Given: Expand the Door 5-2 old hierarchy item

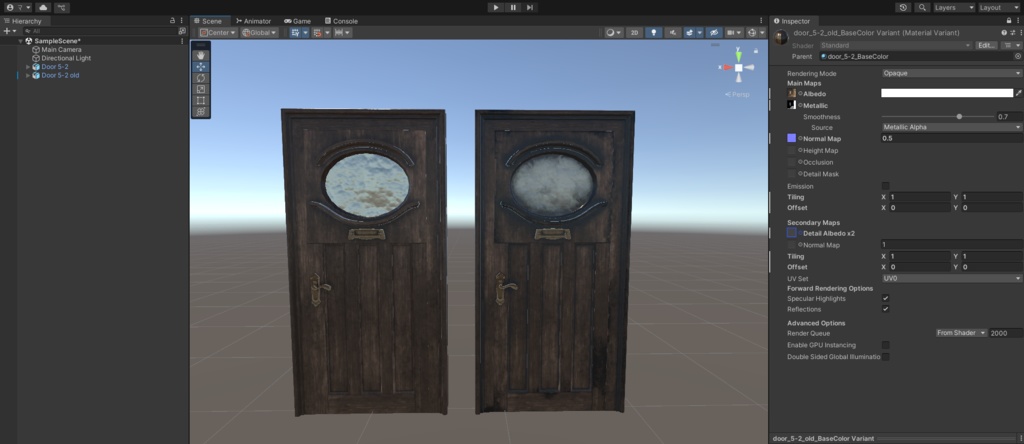Looking at the screenshot, I should 28,75.
